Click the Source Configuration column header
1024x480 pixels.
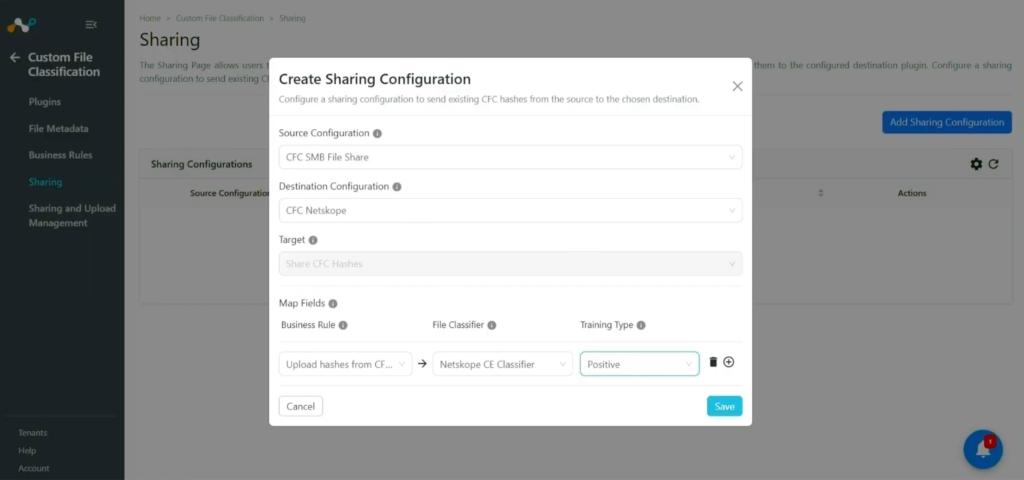[x=230, y=193]
